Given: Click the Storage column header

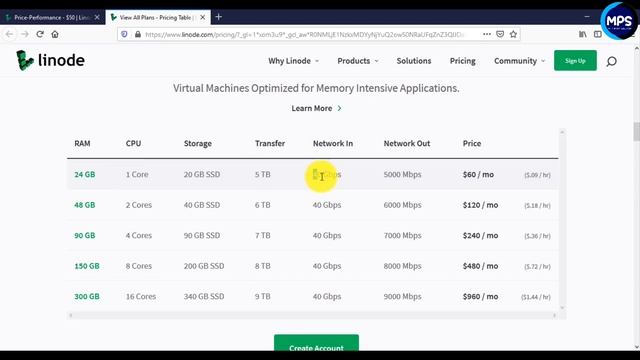Looking at the screenshot, I should 198,144.
